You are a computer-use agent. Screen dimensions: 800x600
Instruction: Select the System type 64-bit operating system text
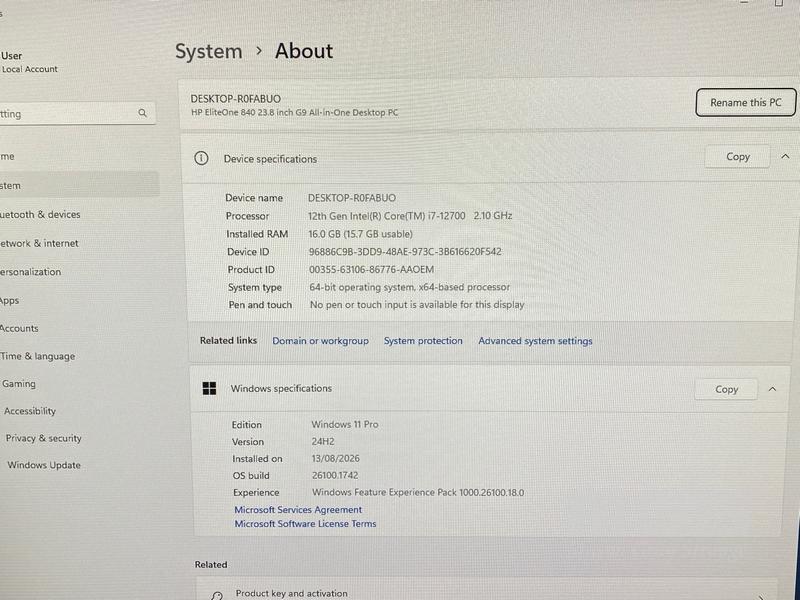click(x=409, y=287)
